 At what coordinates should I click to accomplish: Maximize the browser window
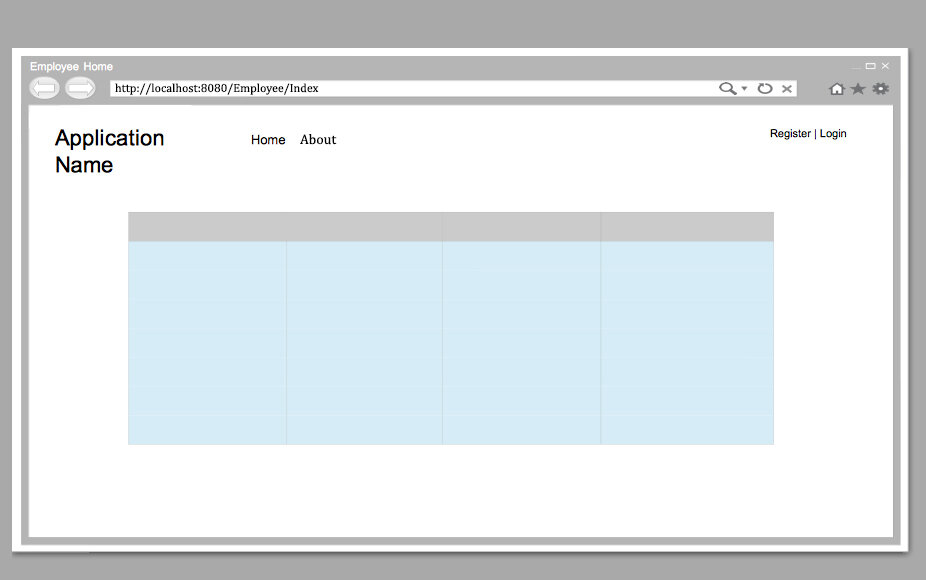870,66
